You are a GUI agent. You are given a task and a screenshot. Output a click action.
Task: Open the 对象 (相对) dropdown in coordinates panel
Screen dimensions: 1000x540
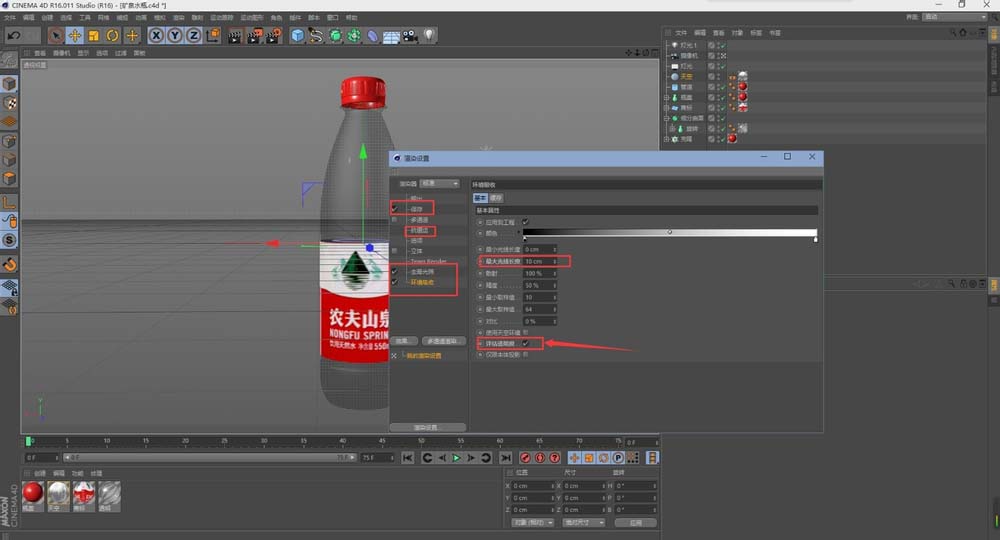533,522
